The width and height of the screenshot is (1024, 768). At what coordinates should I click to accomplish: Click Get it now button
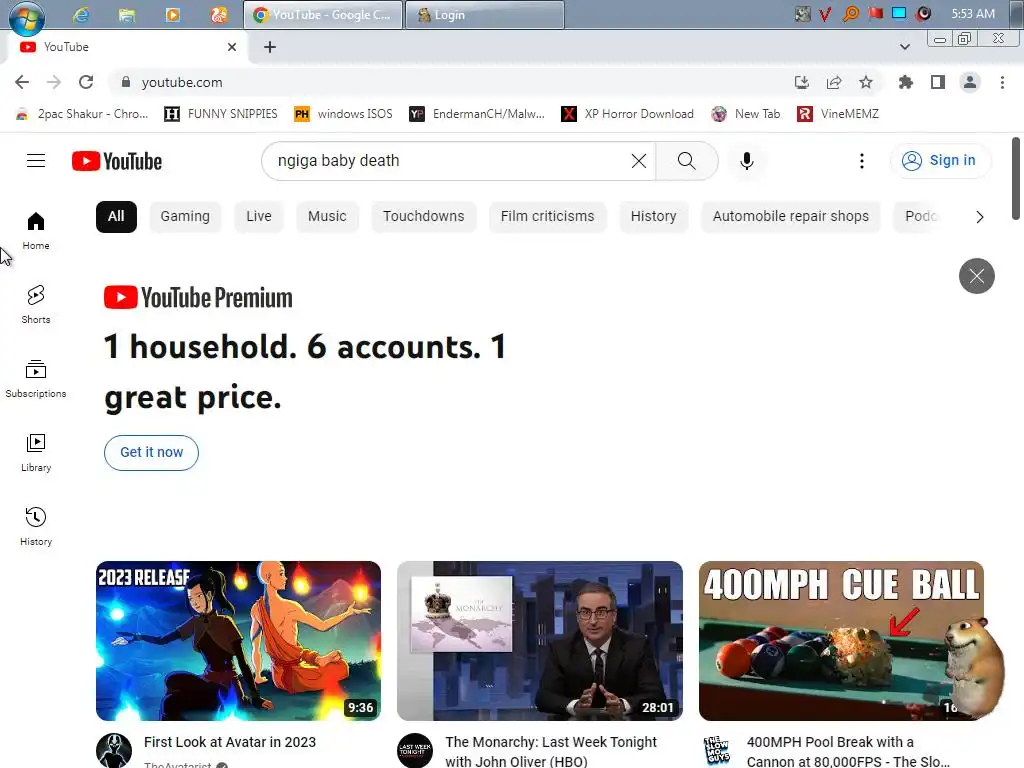coord(152,453)
